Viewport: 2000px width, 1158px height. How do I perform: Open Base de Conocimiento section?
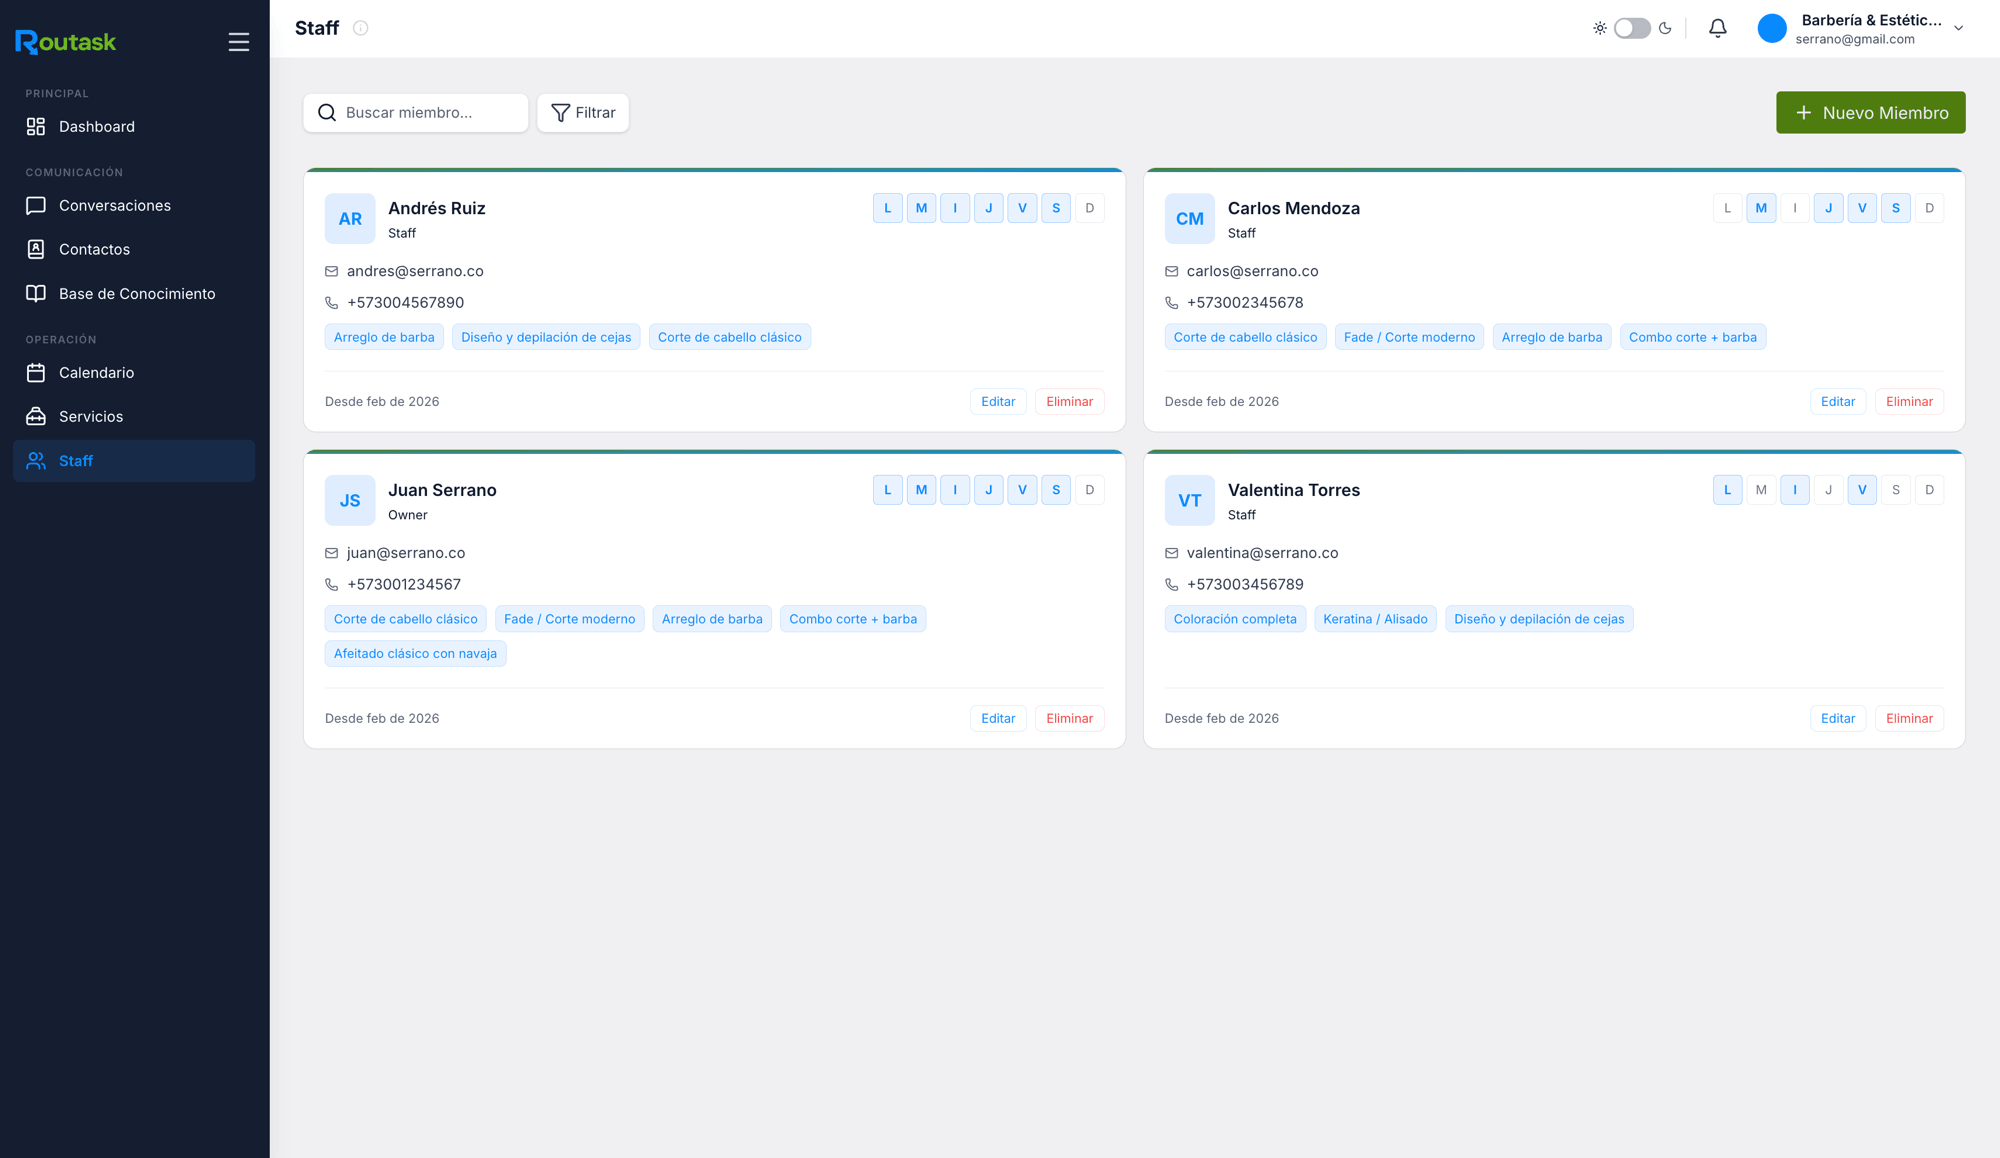134,294
